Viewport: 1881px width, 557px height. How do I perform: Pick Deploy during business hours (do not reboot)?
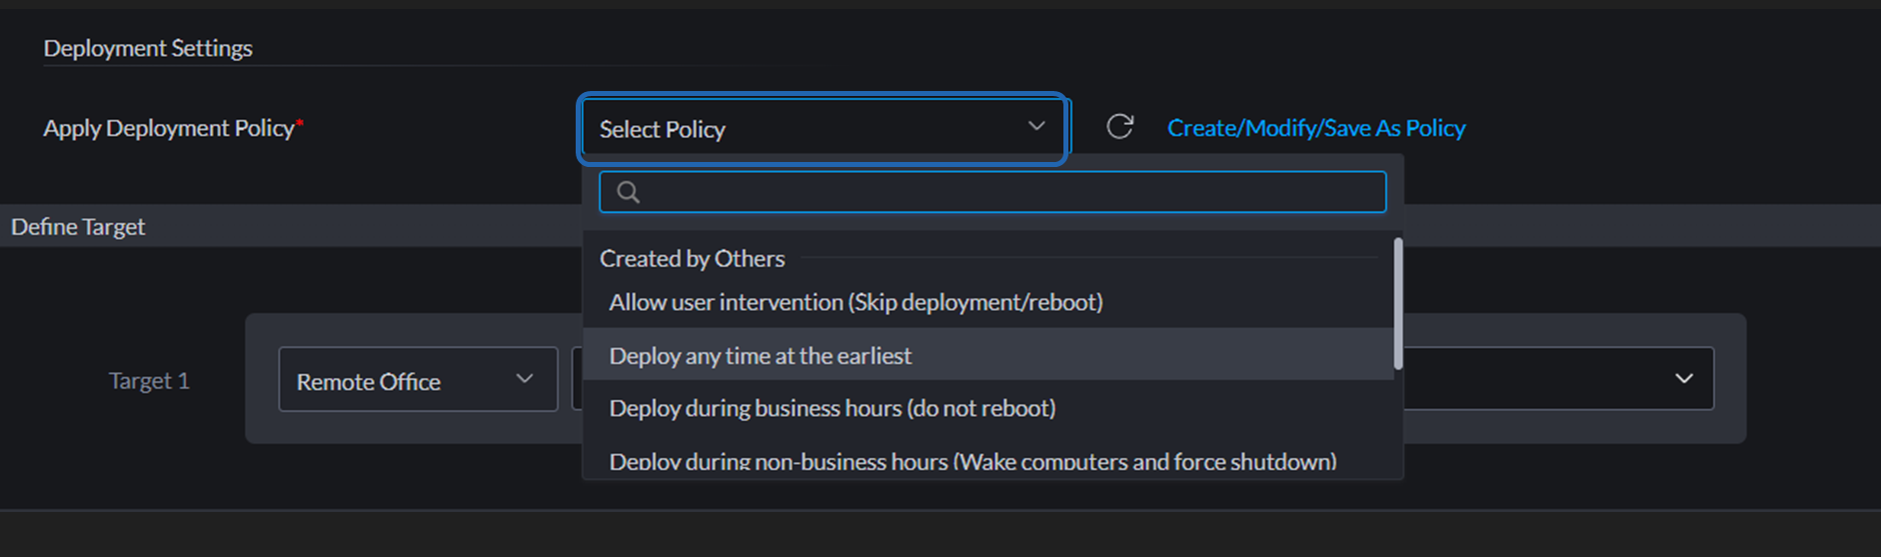pos(987,408)
